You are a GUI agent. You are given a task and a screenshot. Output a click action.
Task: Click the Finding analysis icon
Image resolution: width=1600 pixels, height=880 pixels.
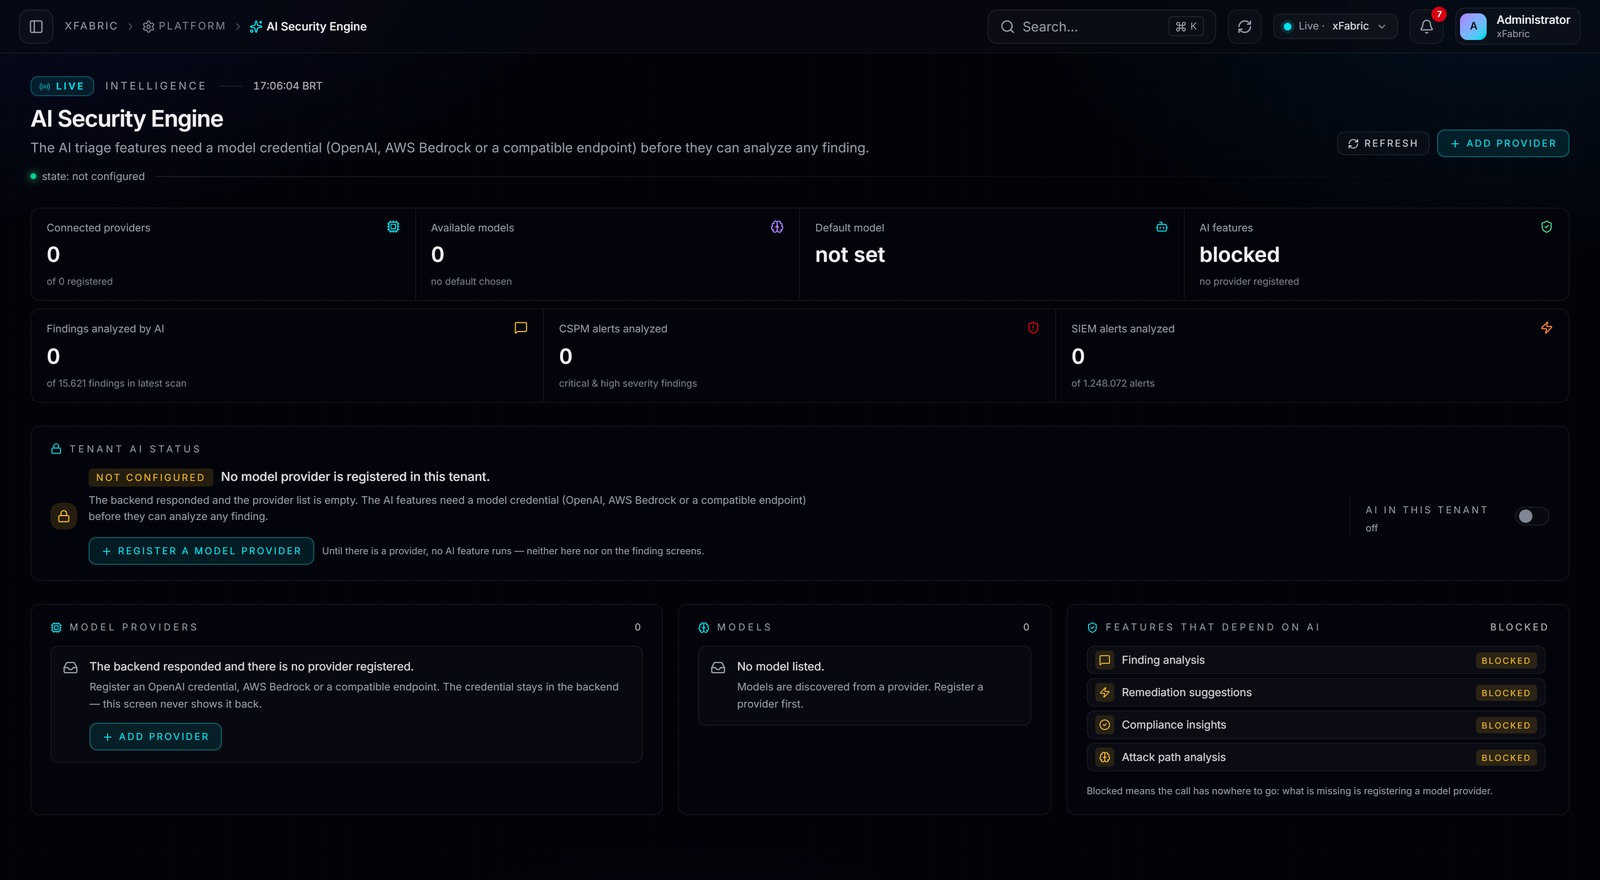coord(1105,660)
